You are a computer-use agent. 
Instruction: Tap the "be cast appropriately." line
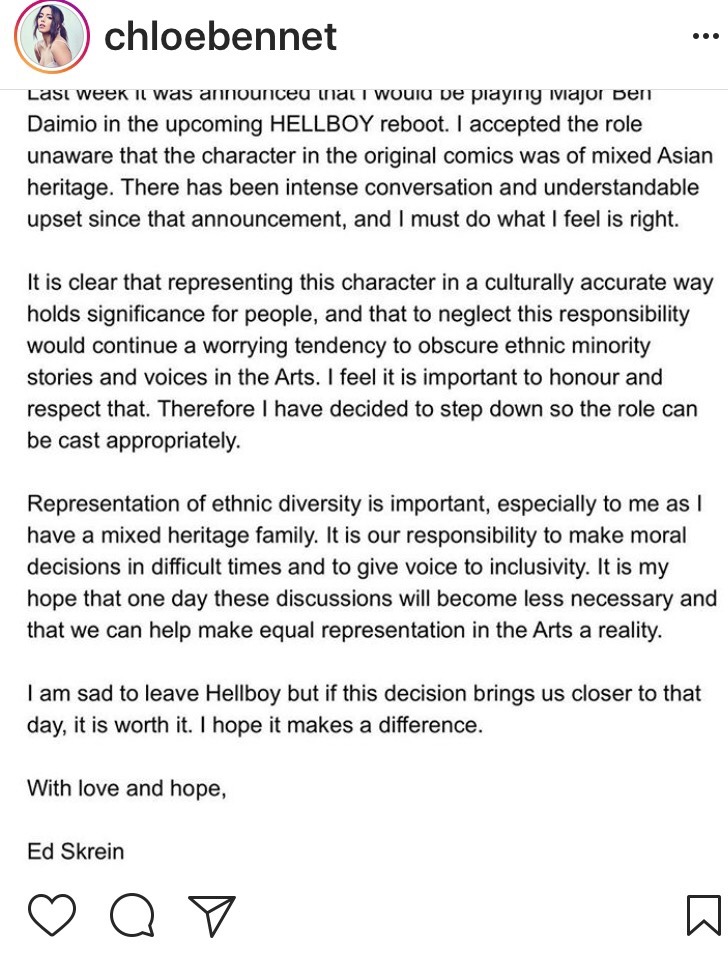coord(133,441)
